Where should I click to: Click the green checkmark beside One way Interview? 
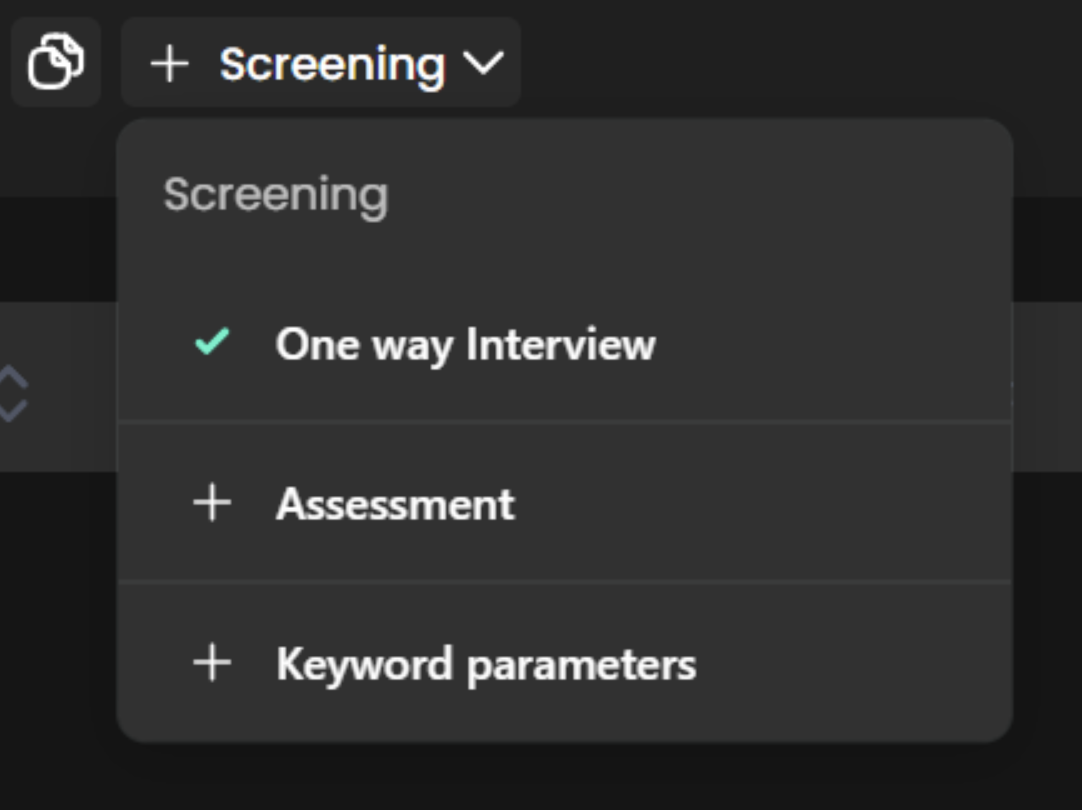(212, 343)
